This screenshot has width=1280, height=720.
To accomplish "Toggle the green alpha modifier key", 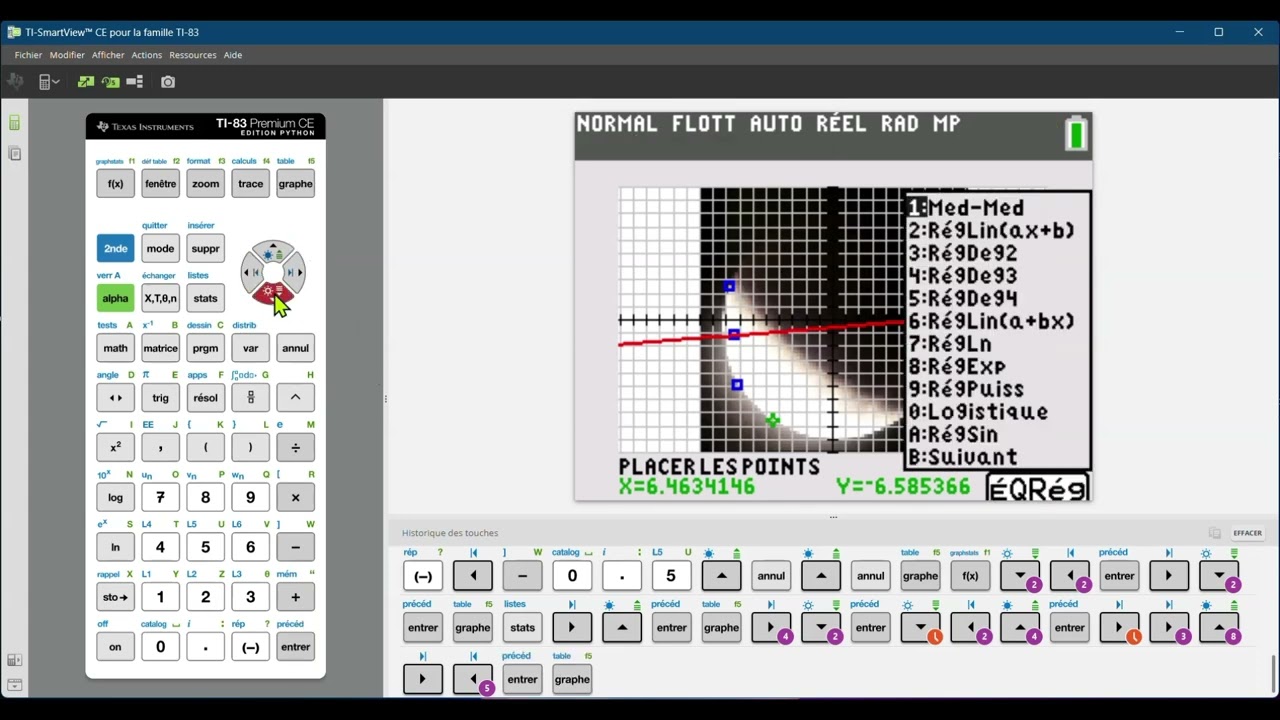I will [115, 298].
